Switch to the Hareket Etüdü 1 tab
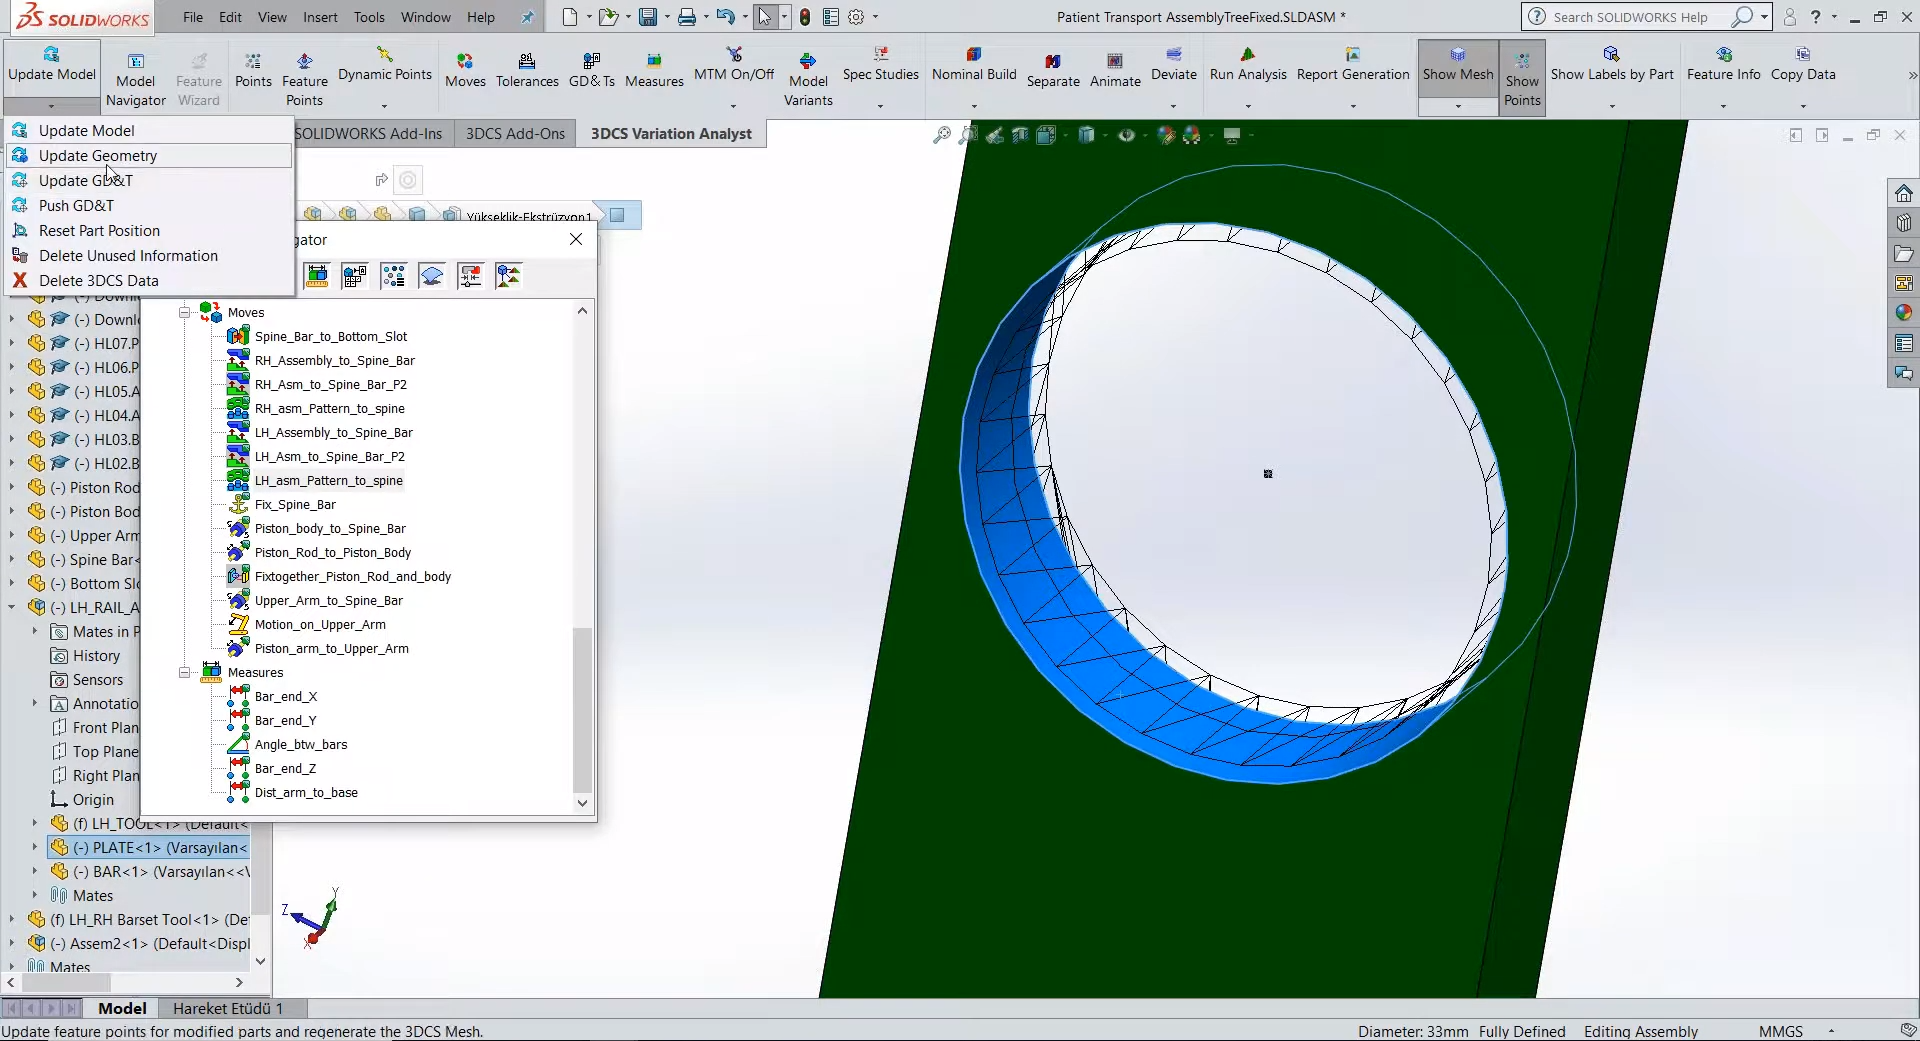 coord(228,1008)
